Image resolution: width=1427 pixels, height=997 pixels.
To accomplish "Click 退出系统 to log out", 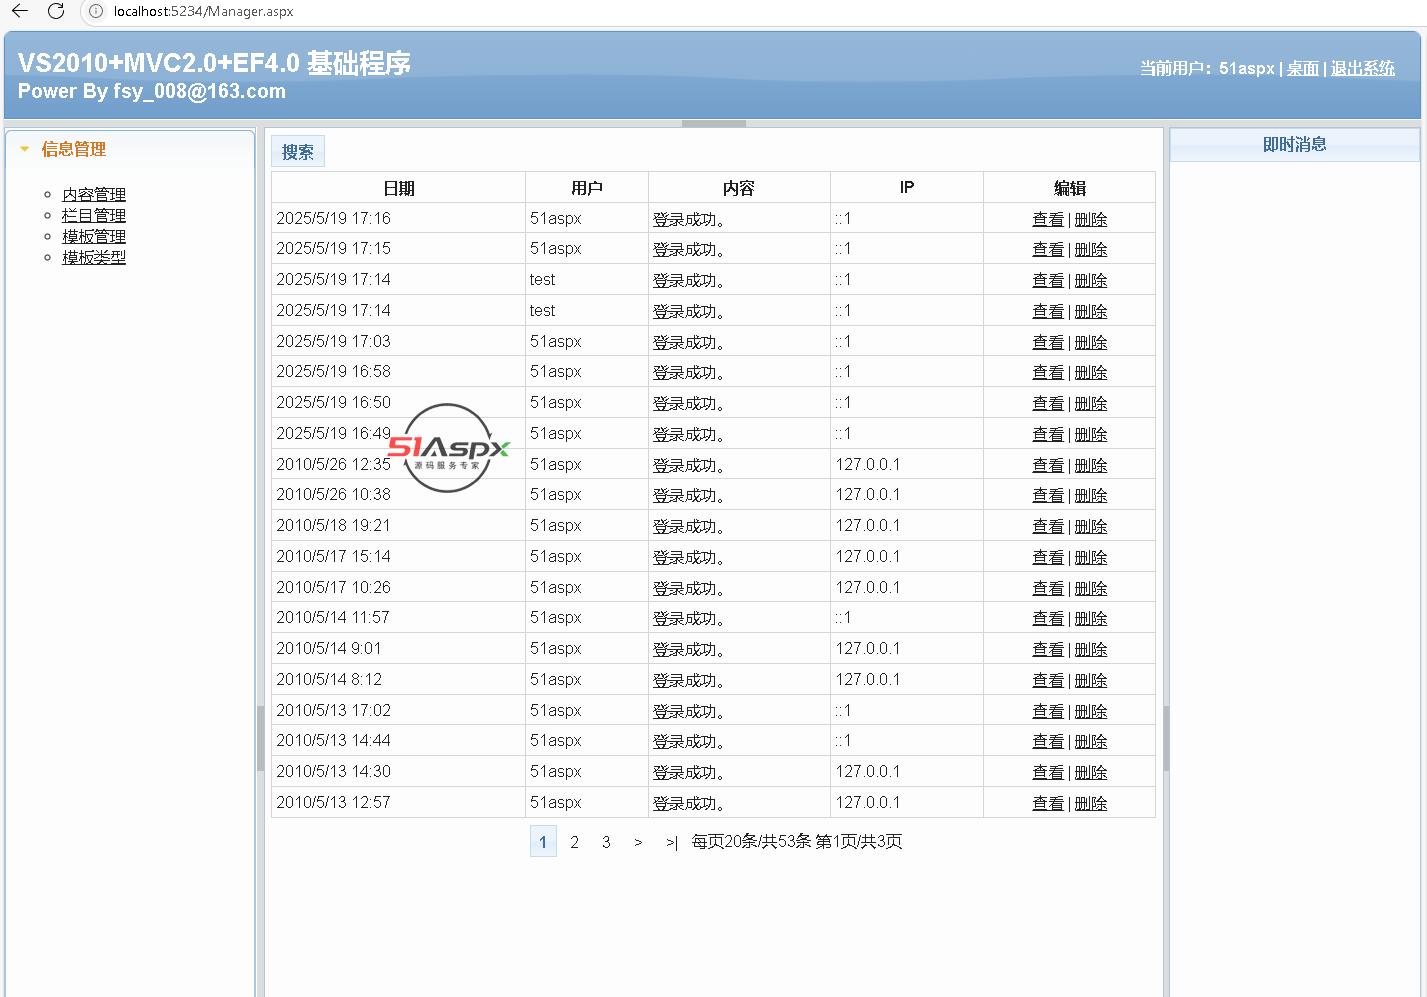I will click(1362, 68).
